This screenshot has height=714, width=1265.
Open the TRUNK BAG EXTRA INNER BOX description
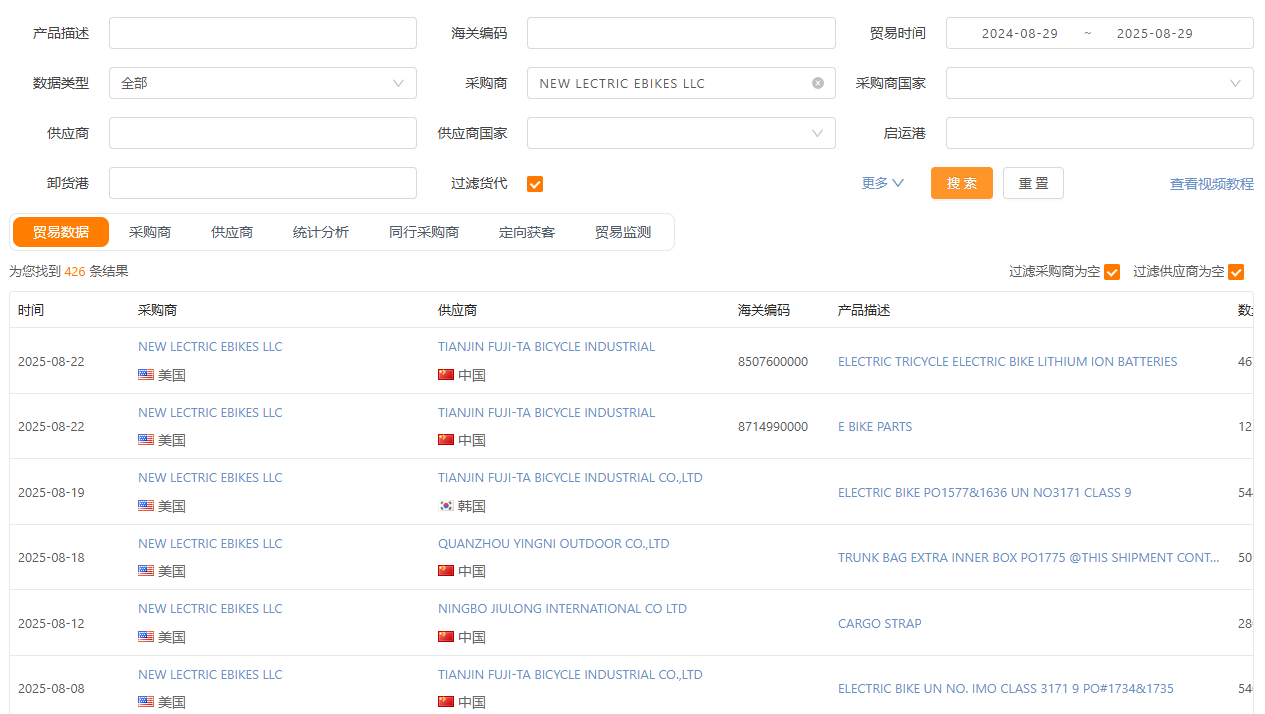(x=1029, y=558)
